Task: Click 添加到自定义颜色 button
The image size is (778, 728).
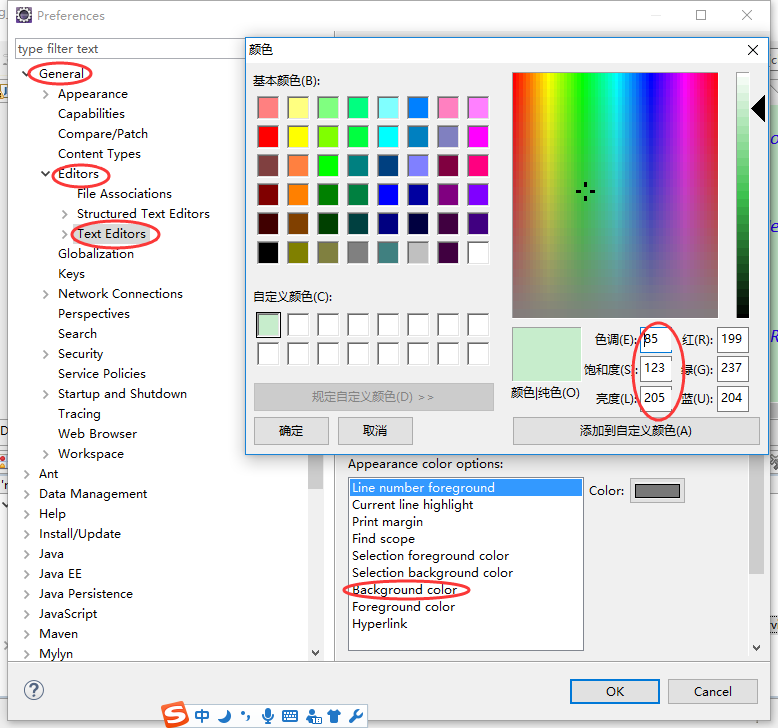Action: (636, 431)
